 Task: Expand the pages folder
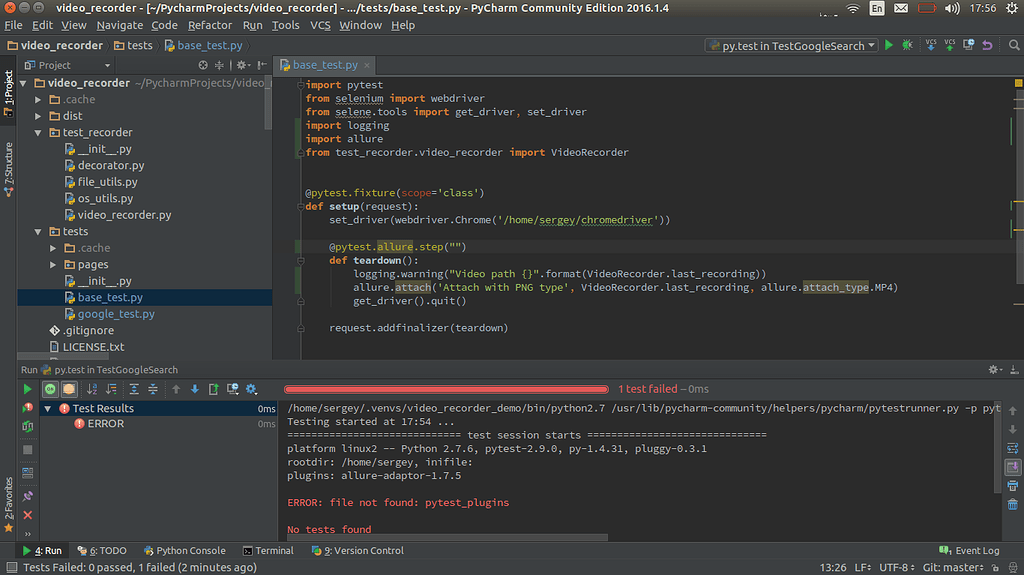54,265
